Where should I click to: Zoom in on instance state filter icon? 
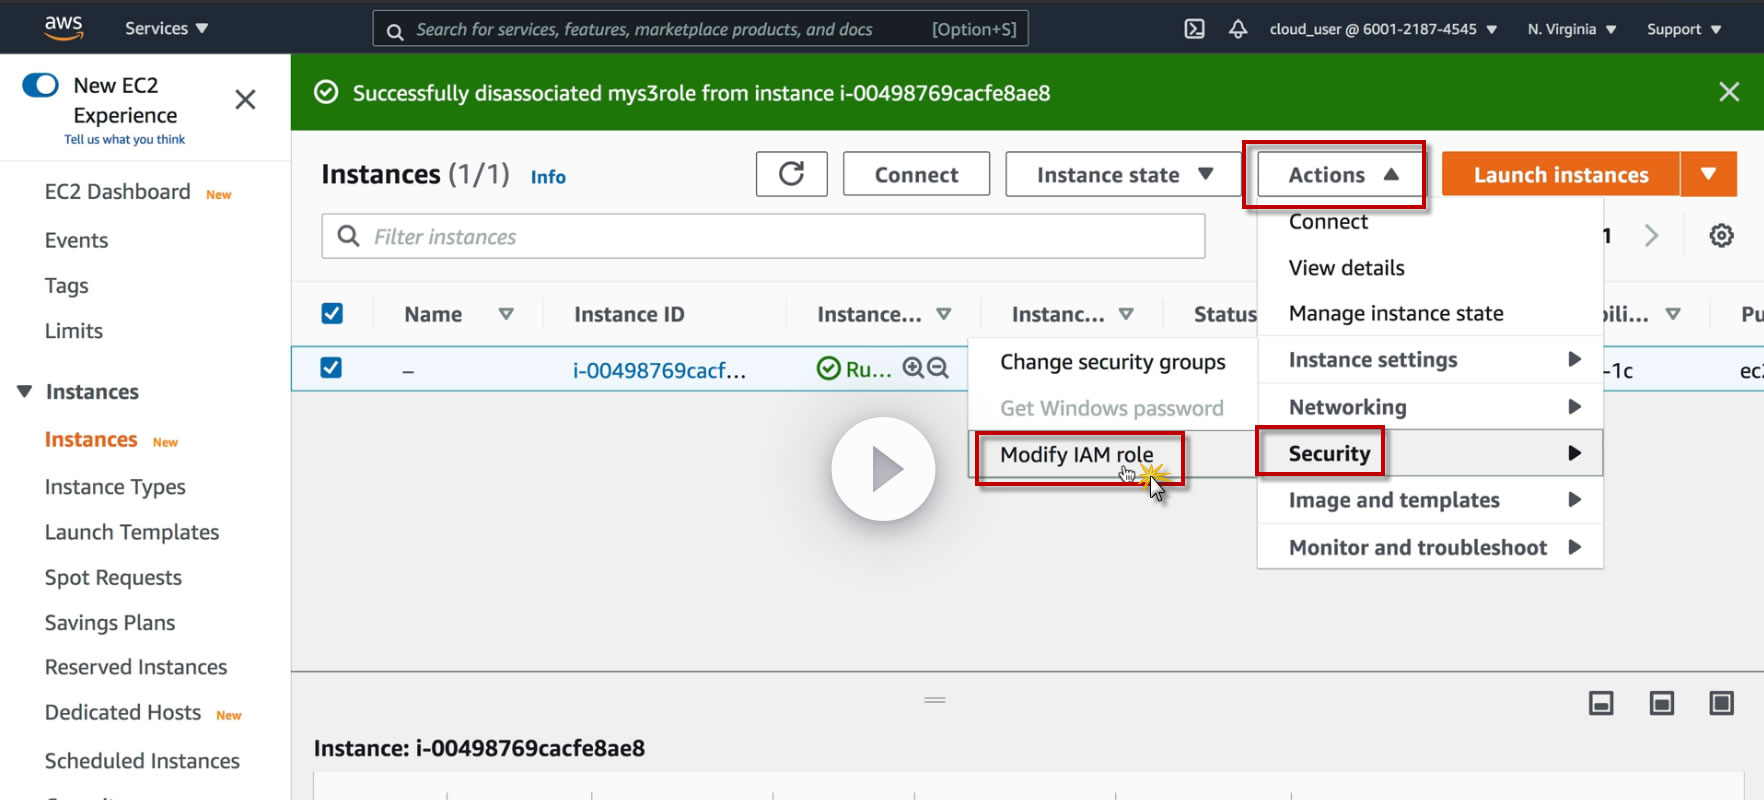913,368
